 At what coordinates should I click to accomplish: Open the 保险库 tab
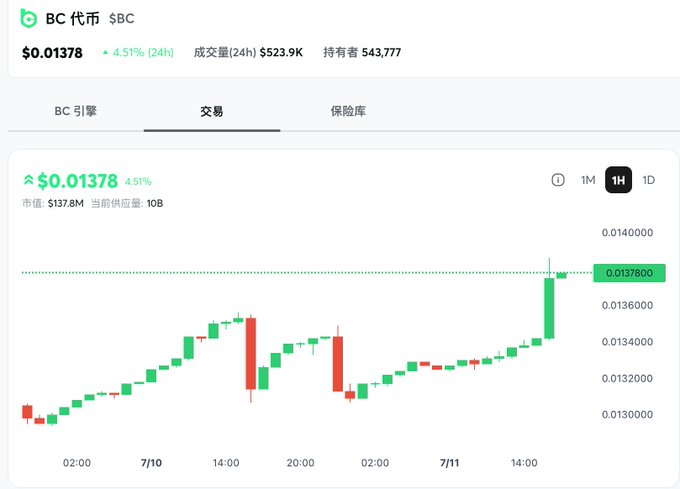(x=348, y=111)
